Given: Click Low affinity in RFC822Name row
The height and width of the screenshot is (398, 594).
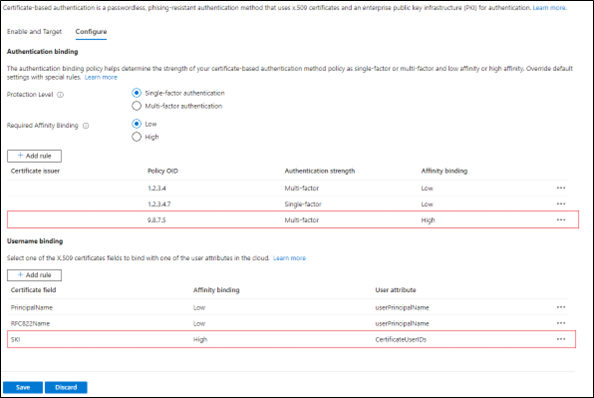Looking at the screenshot, I should click(199, 323).
